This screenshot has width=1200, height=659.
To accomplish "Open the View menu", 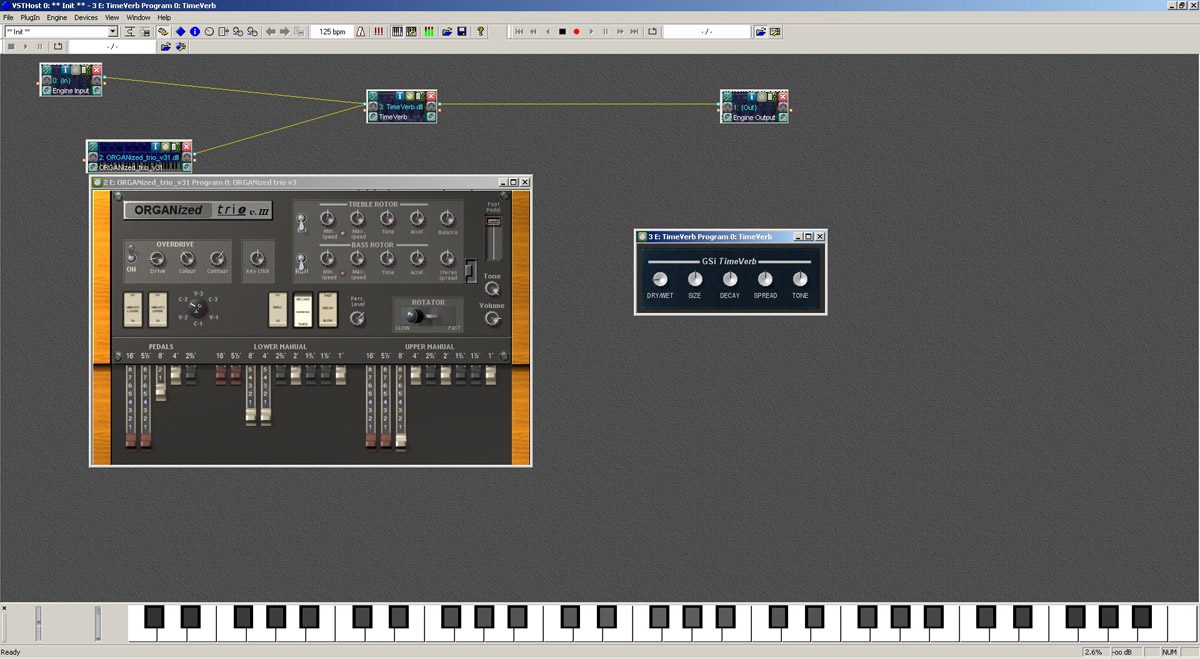I will coord(112,17).
